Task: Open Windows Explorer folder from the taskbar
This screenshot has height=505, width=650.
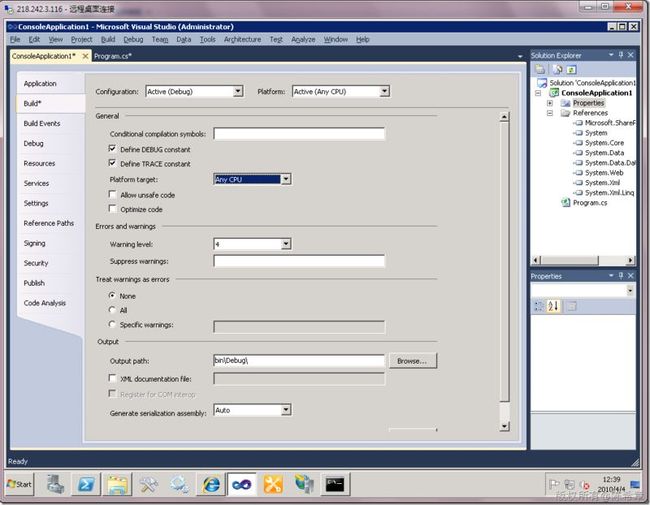Action: (118, 484)
